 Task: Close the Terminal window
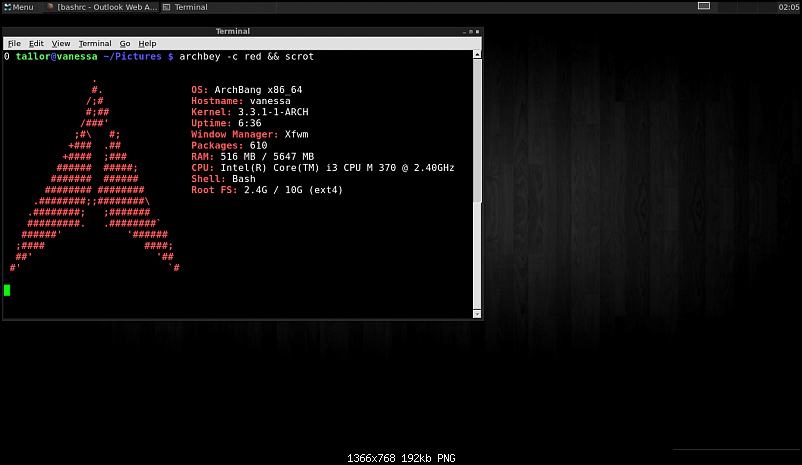[x=478, y=32]
